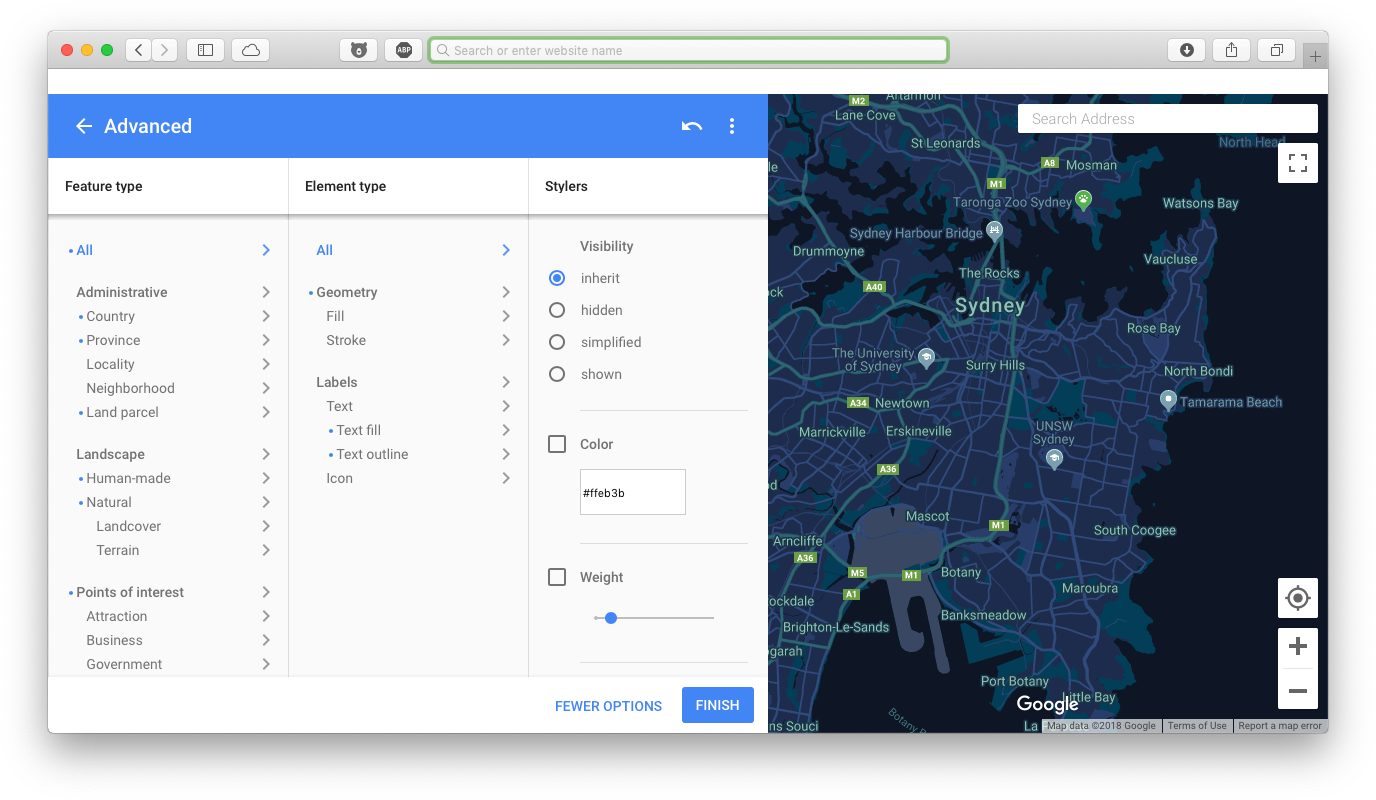Image resolution: width=1376 pixels, height=800 pixels.
Task: Open the Bear extension icon
Action: click(x=359, y=50)
